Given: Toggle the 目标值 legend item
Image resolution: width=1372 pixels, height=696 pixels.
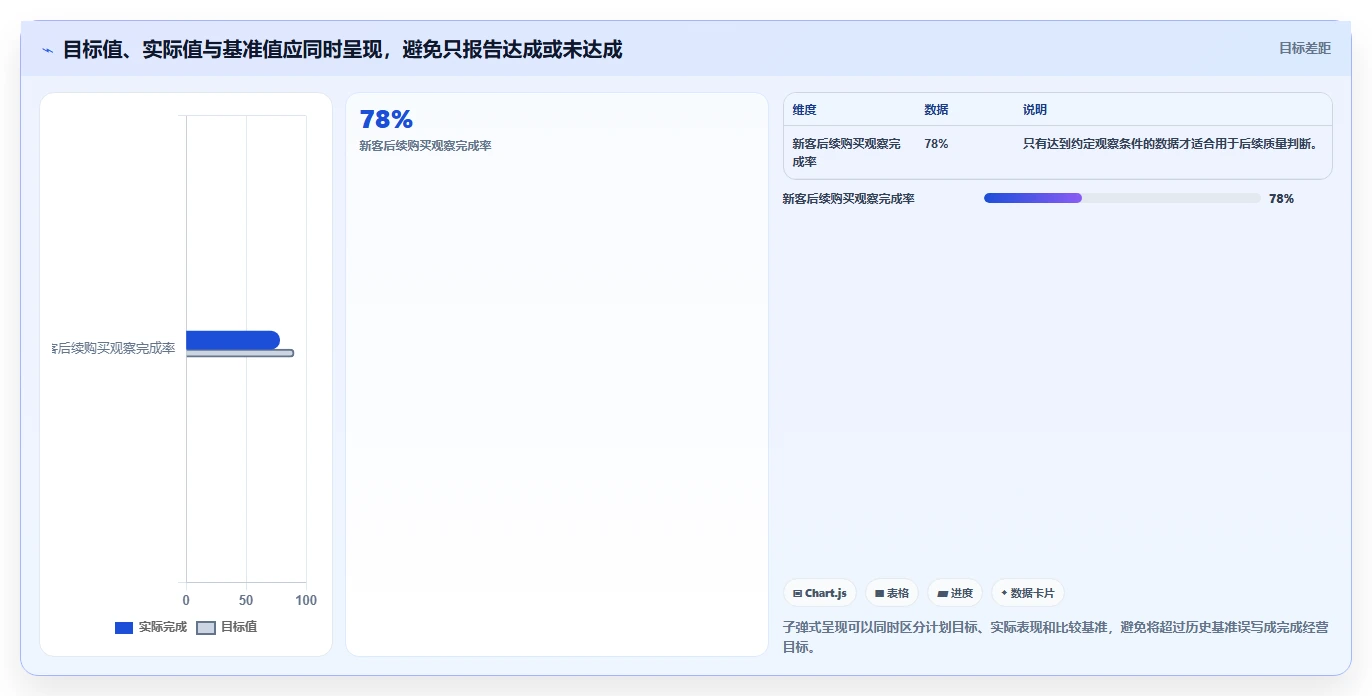Looking at the screenshot, I should click(226, 627).
